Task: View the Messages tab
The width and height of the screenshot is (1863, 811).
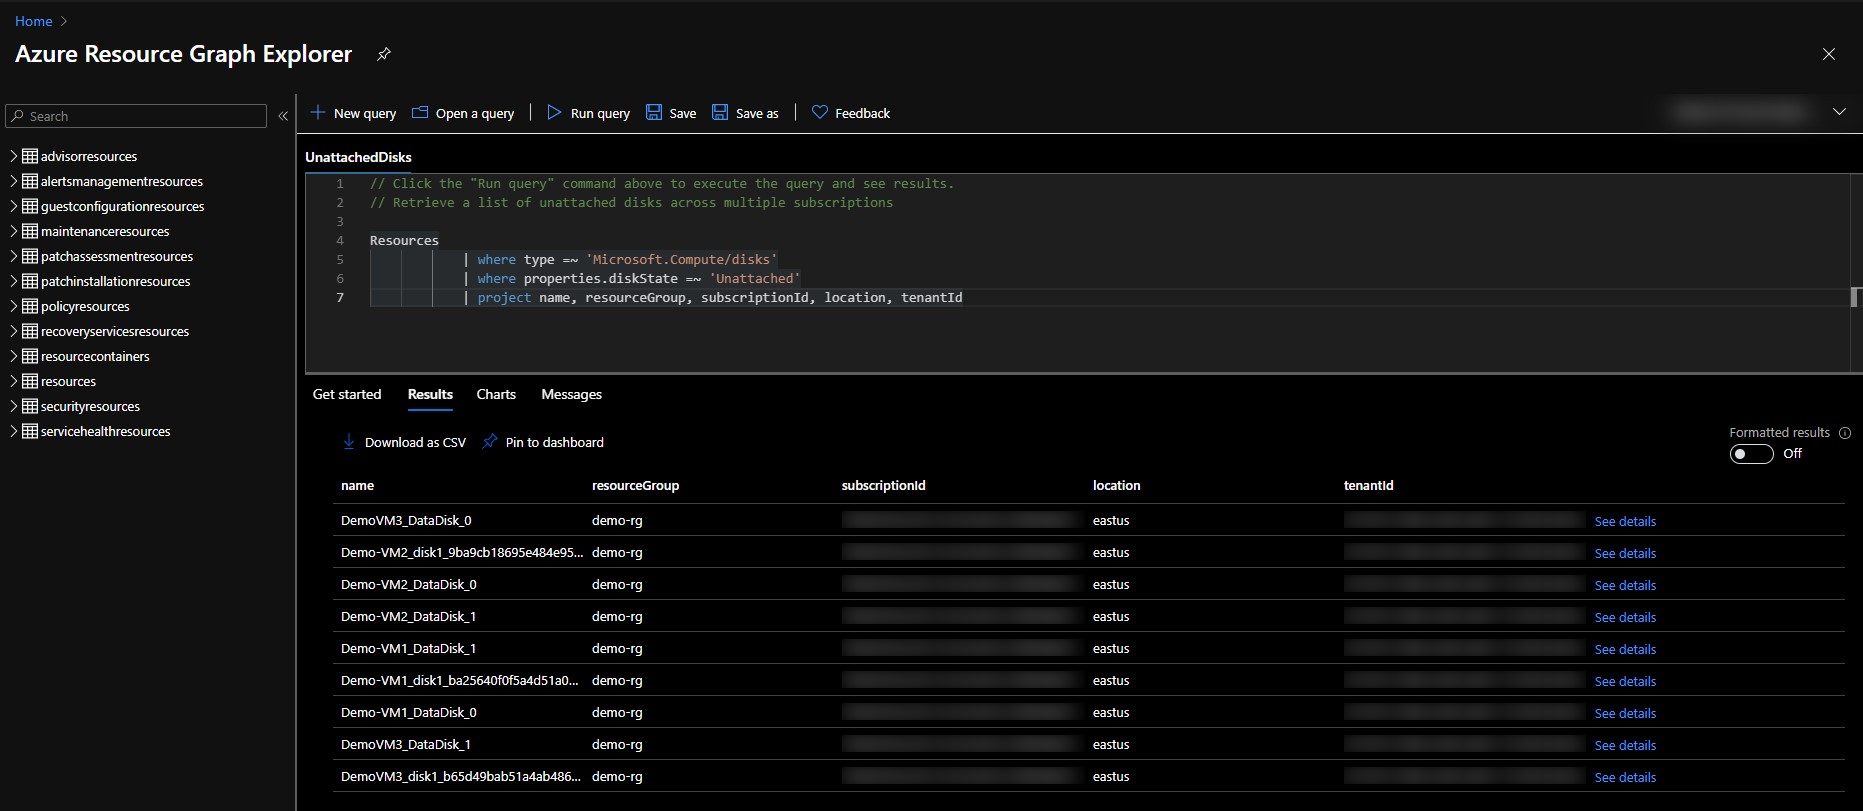Action: pyautogui.click(x=571, y=394)
